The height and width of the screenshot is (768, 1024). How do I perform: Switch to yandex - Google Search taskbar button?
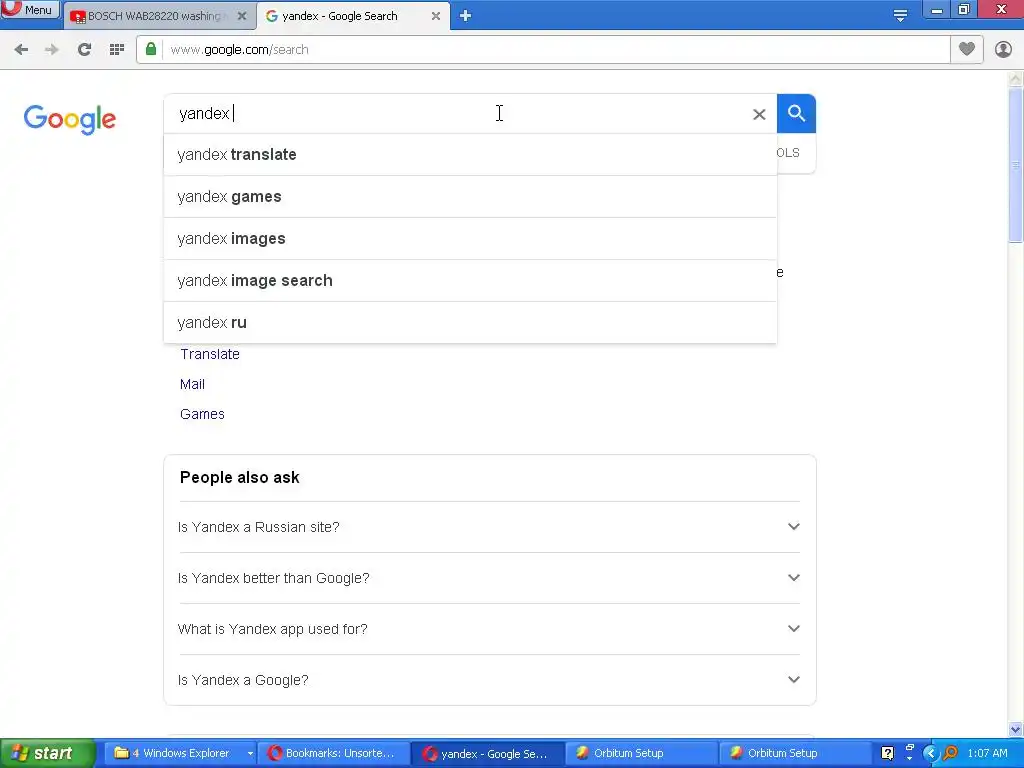click(x=488, y=754)
